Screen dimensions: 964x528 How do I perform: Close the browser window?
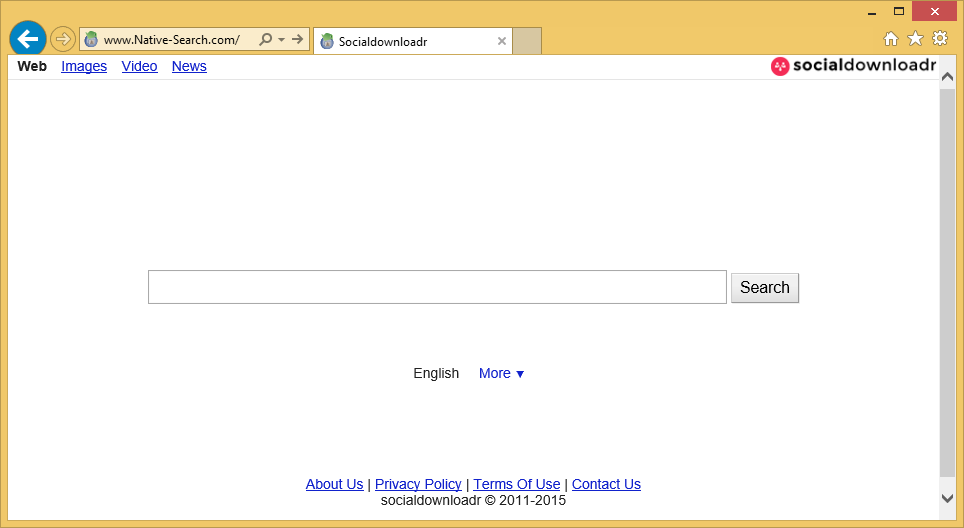[x=934, y=11]
